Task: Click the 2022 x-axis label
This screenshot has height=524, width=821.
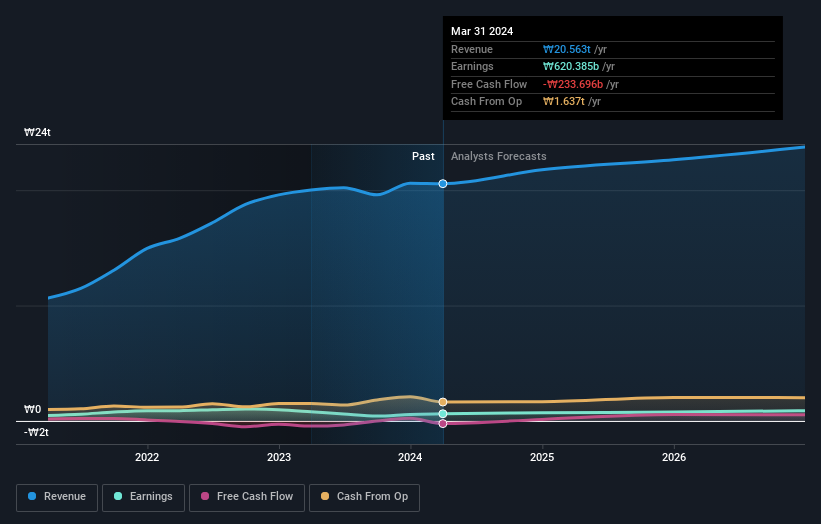Action: [147, 458]
